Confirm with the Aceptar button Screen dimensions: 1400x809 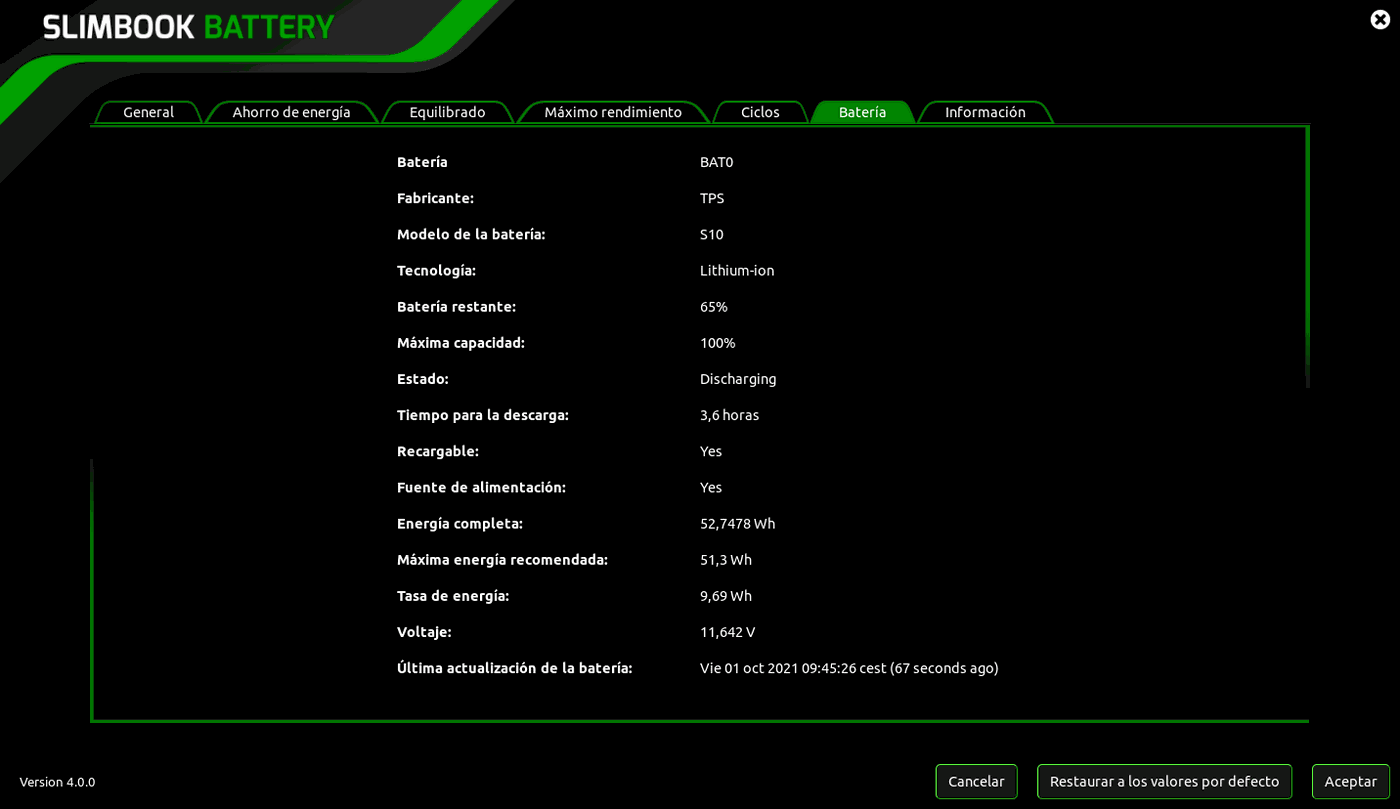[1350, 781]
